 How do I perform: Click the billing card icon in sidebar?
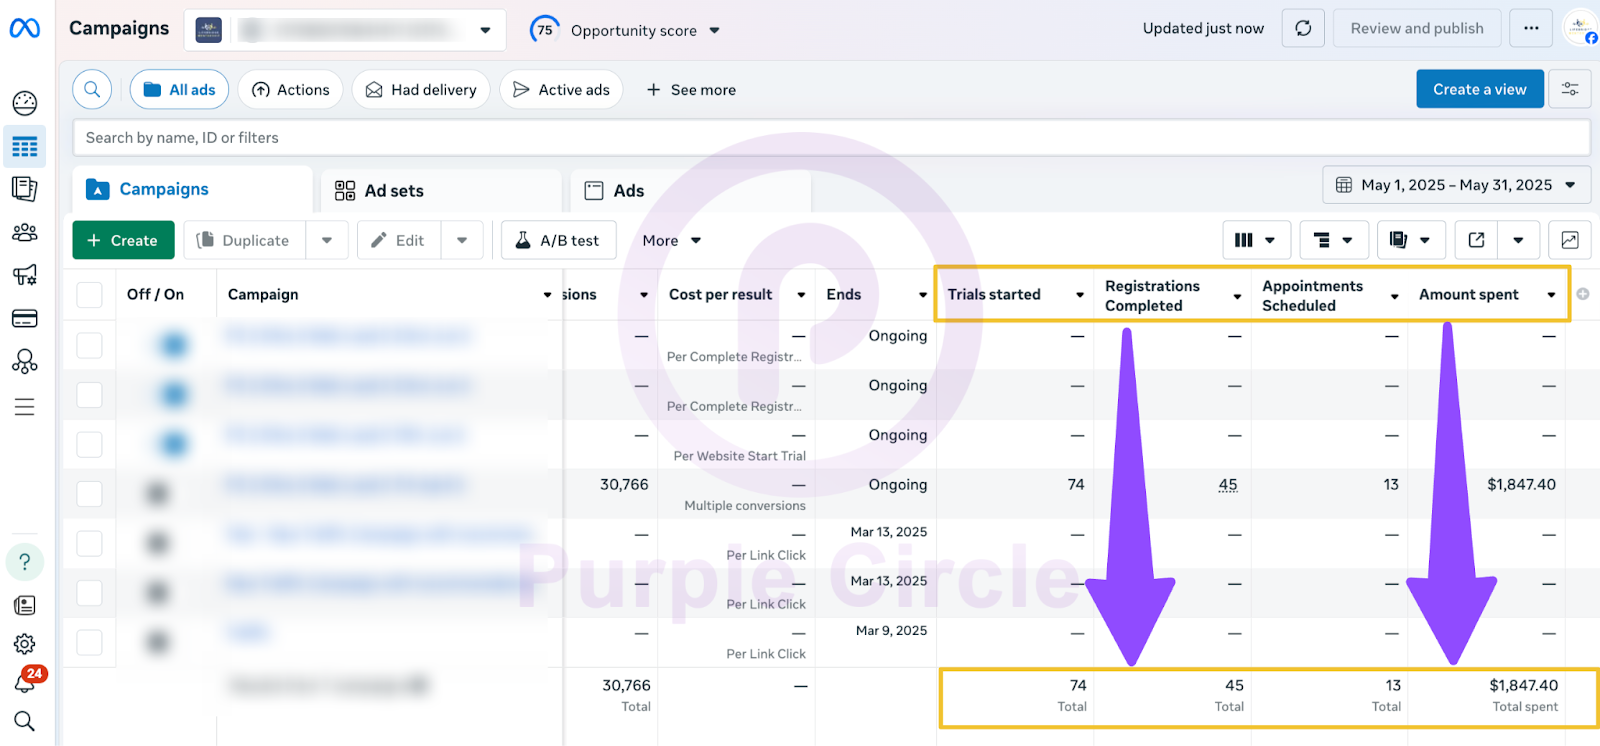pos(25,319)
